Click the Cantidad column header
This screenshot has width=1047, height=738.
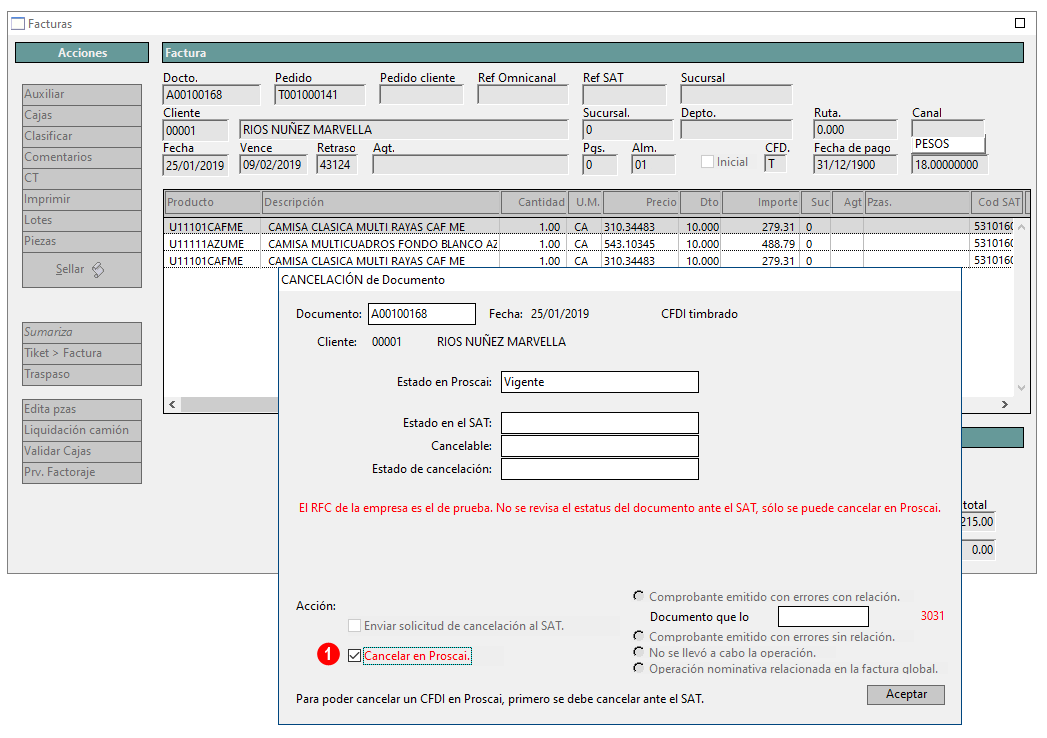point(534,202)
